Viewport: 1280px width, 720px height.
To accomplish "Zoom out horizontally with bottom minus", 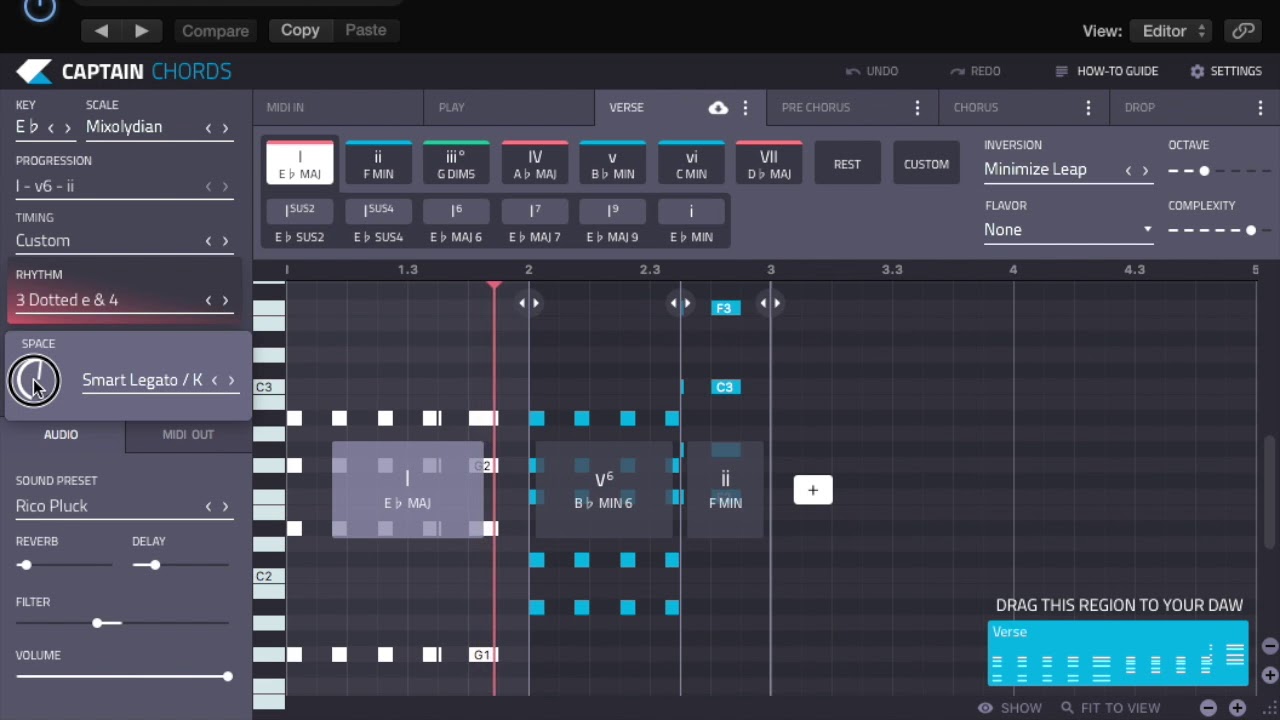I will 1208,708.
